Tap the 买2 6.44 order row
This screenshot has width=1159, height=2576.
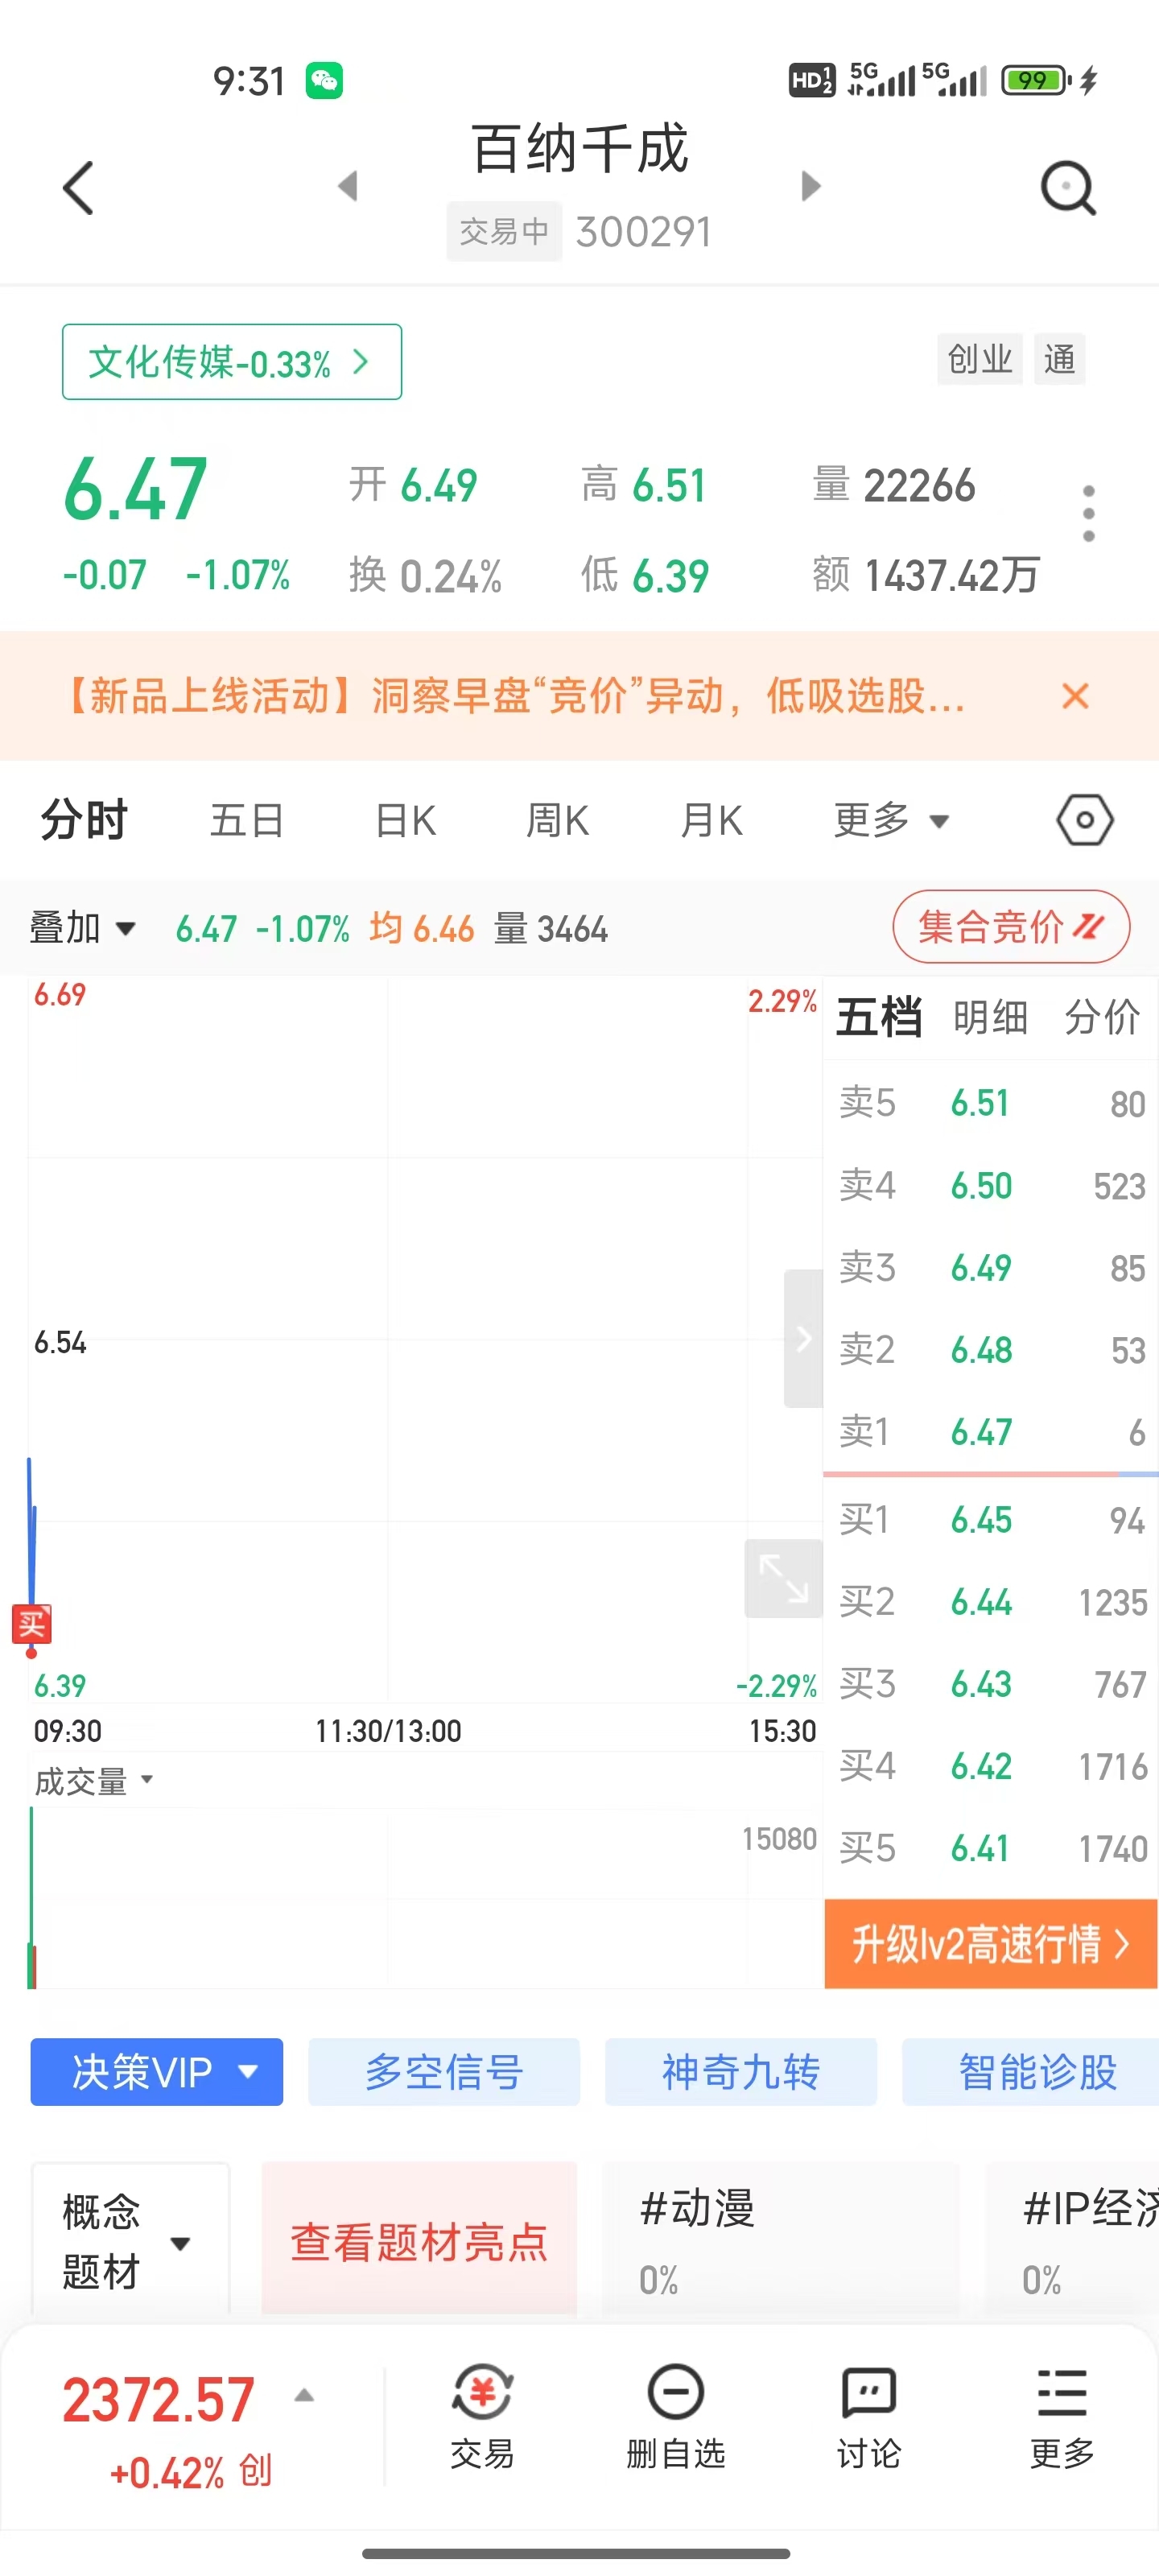coord(990,1602)
